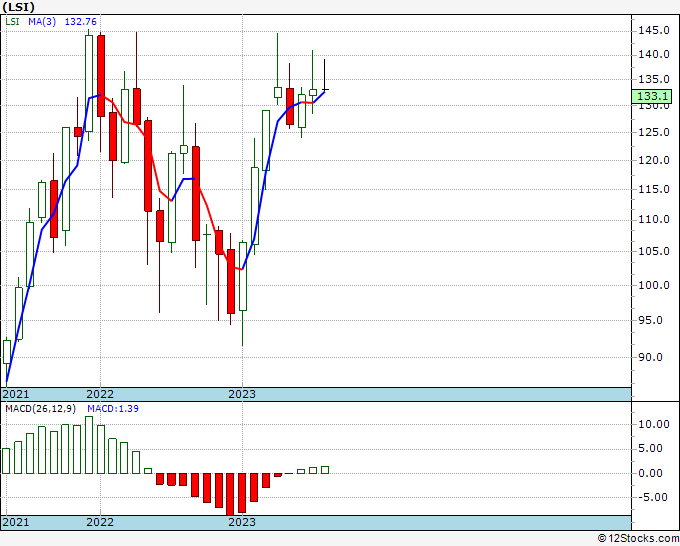Click the 132.76 moving average value
Screen dimensions: 680x546
click(x=81, y=21)
